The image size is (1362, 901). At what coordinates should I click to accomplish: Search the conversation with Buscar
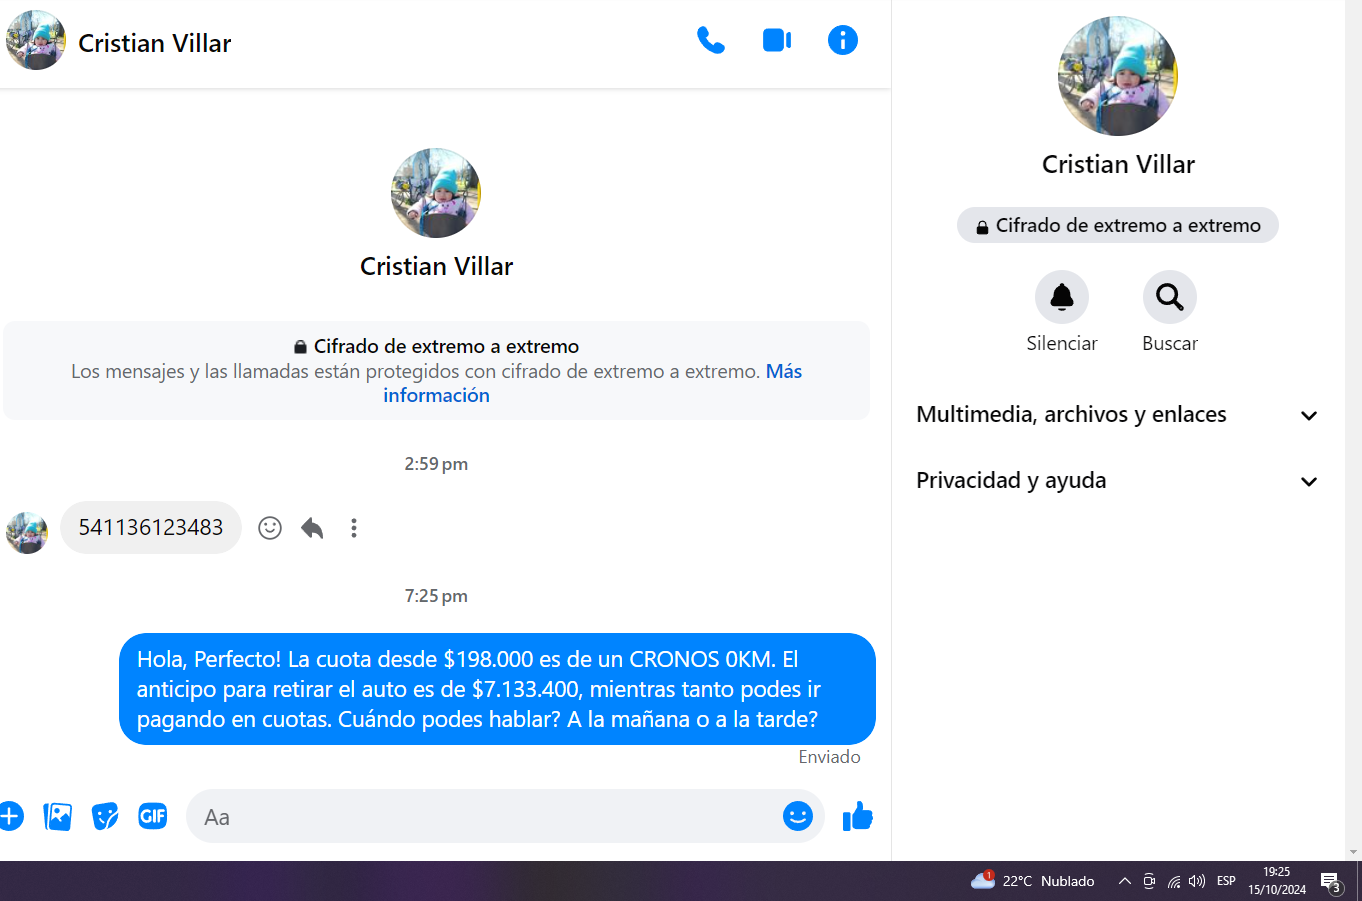tap(1170, 297)
